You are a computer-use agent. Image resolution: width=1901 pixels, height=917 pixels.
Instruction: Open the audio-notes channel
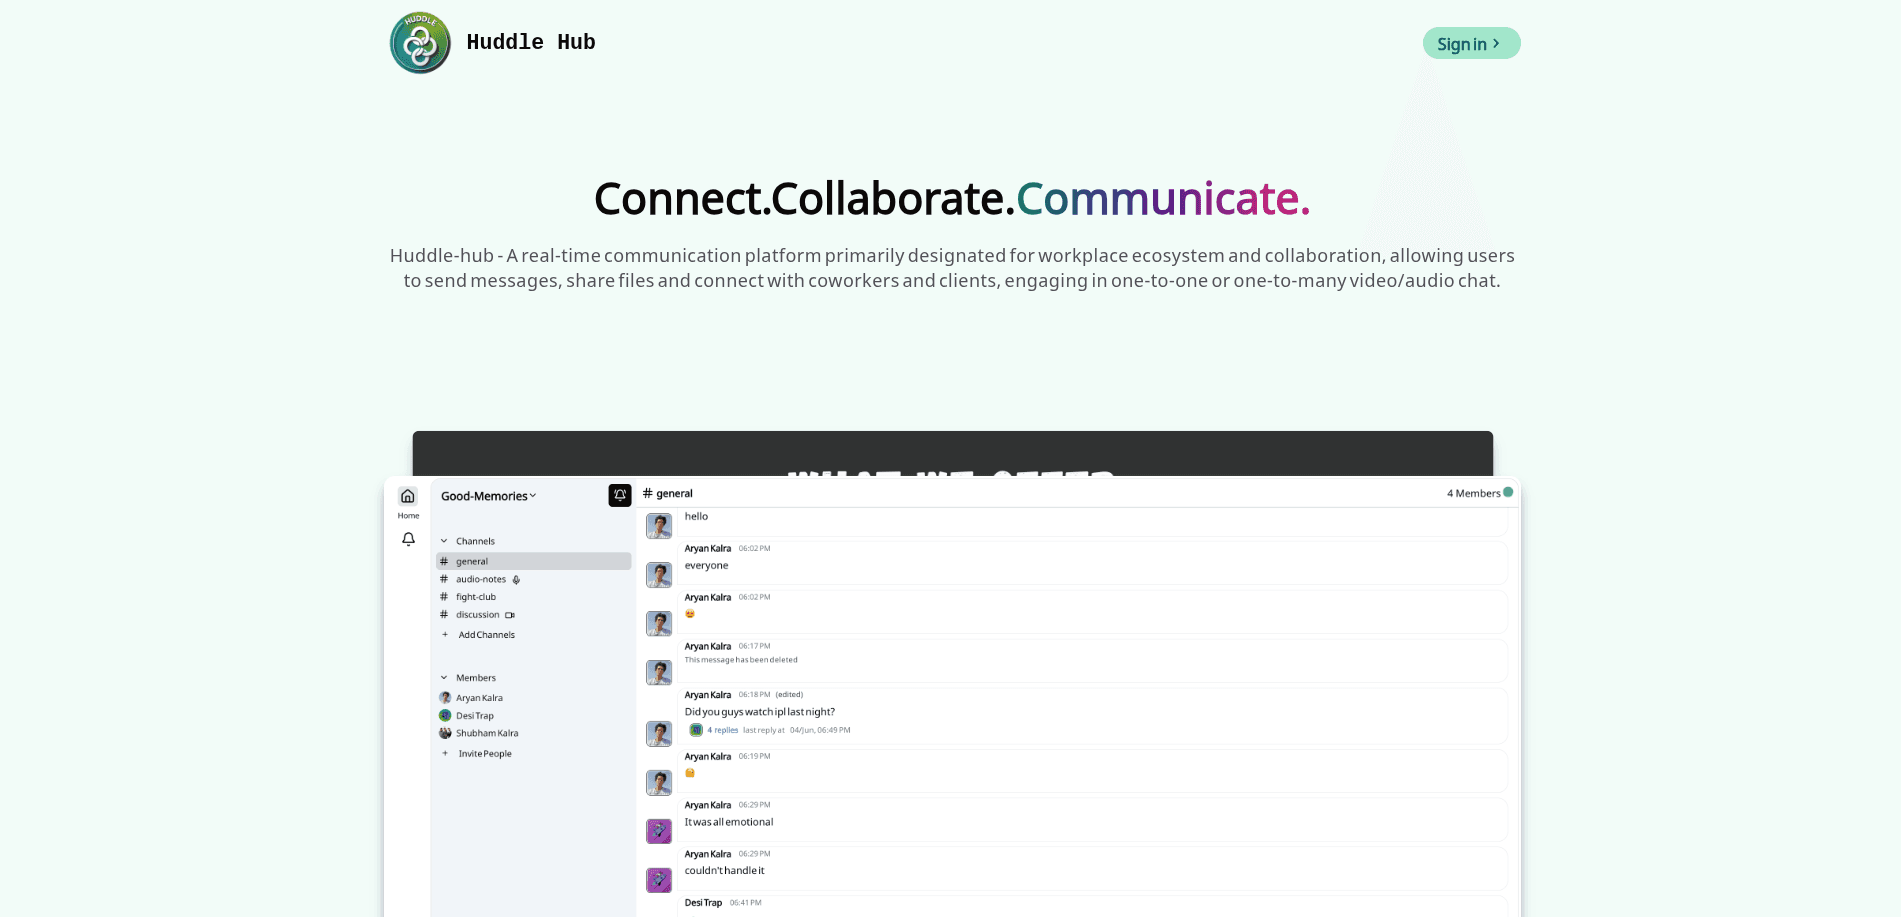[479, 579]
